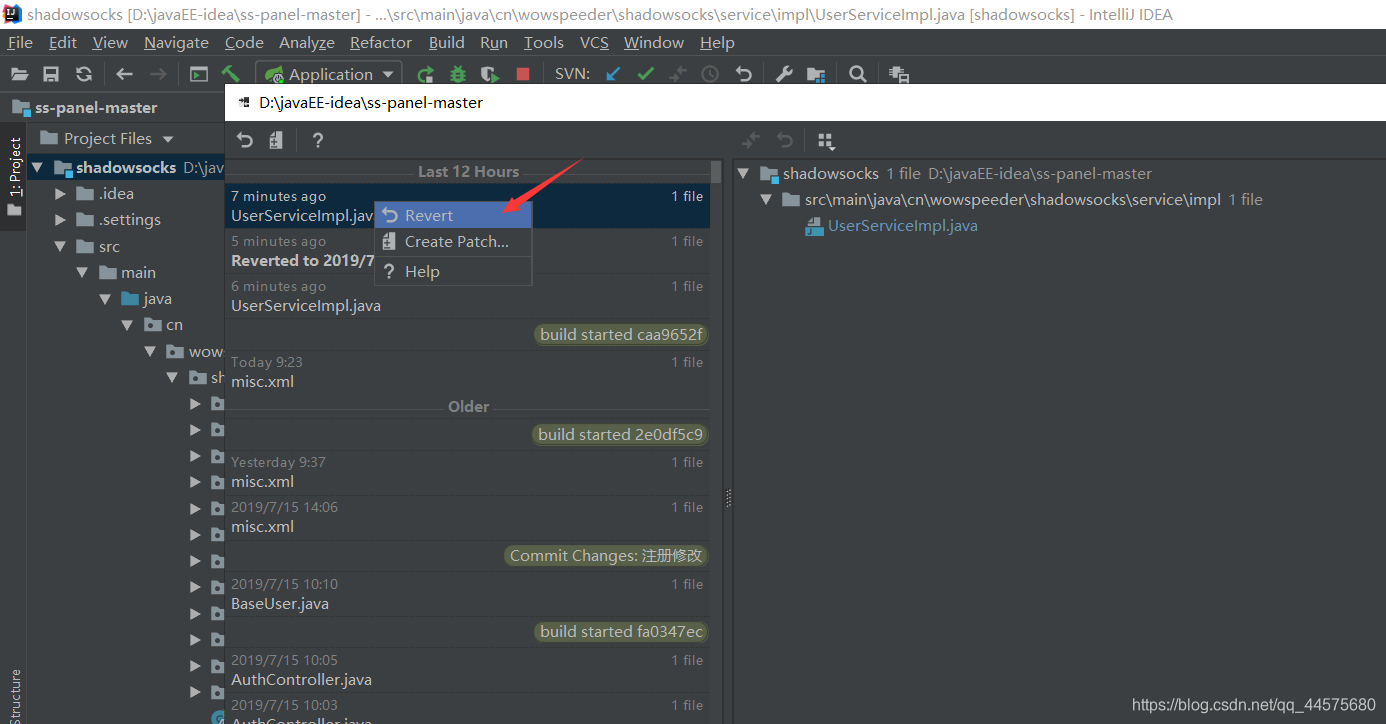Click the Create Patch icon in Local History toolbar
Image resolution: width=1386 pixels, height=724 pixels.
point(276,140)
